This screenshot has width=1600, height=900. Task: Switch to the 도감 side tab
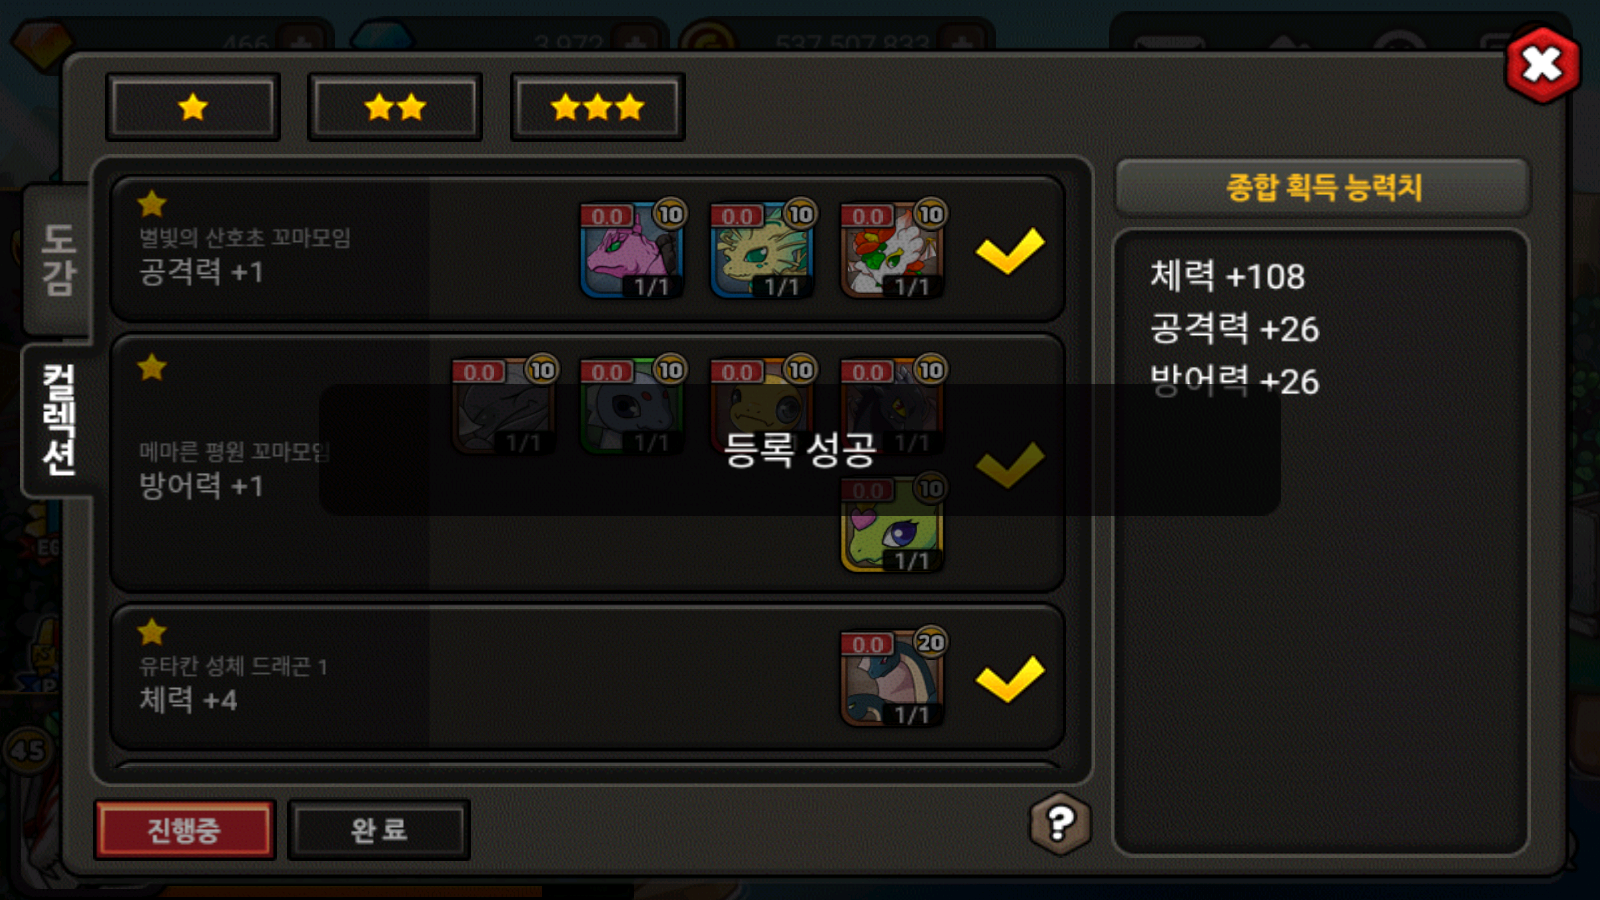pyautogui.click(x=58, y=260)
